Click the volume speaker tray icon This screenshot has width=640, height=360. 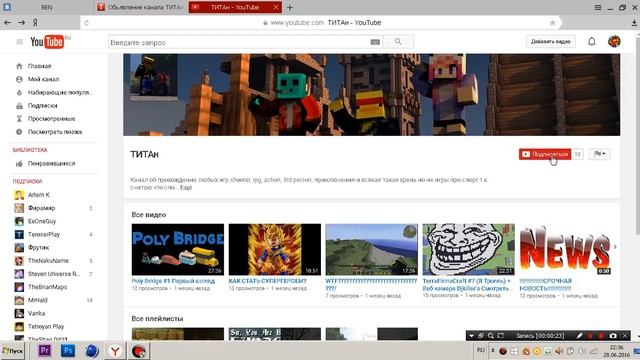point(559,351)
